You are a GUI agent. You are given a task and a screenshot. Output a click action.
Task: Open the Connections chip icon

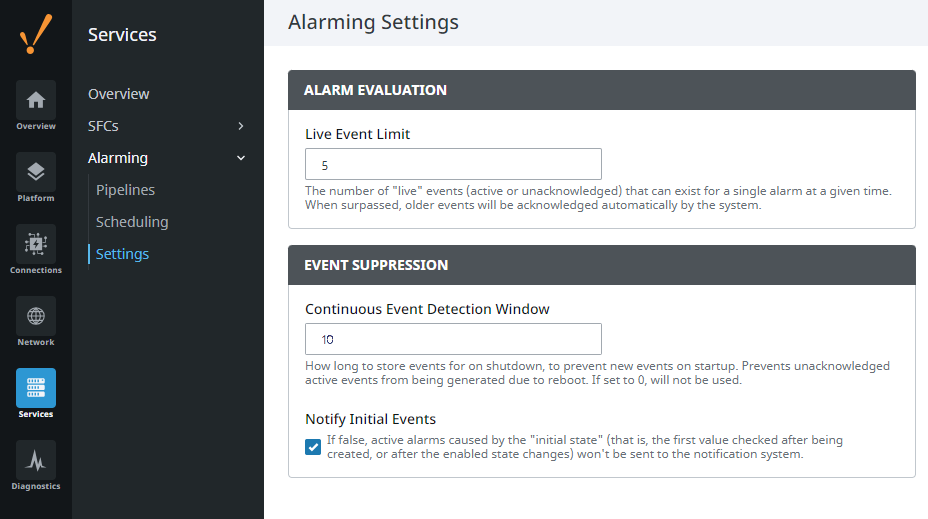tap(36, 244)
